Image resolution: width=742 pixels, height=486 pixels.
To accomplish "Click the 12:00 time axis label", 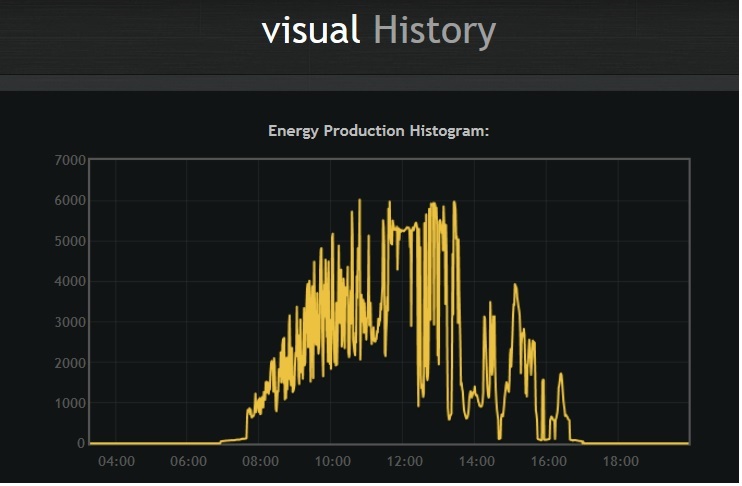I will [405, 461].
